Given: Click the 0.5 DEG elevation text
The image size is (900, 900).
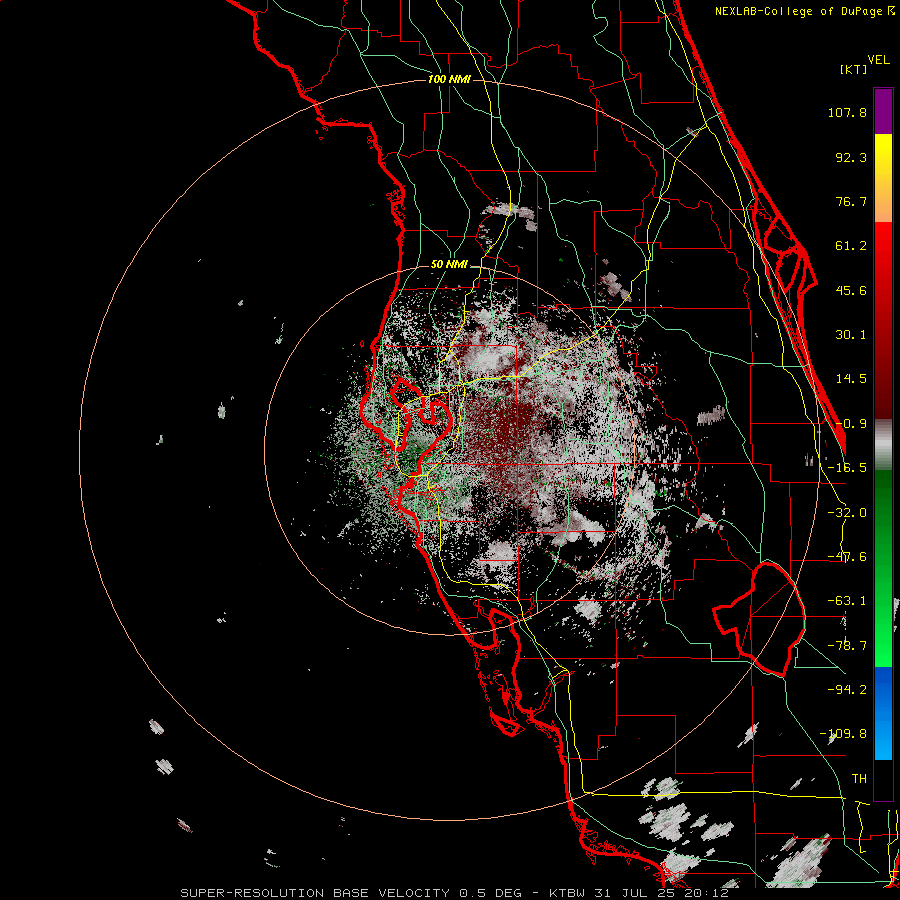Looking at the screenshot, I should [x=490, y=893].
